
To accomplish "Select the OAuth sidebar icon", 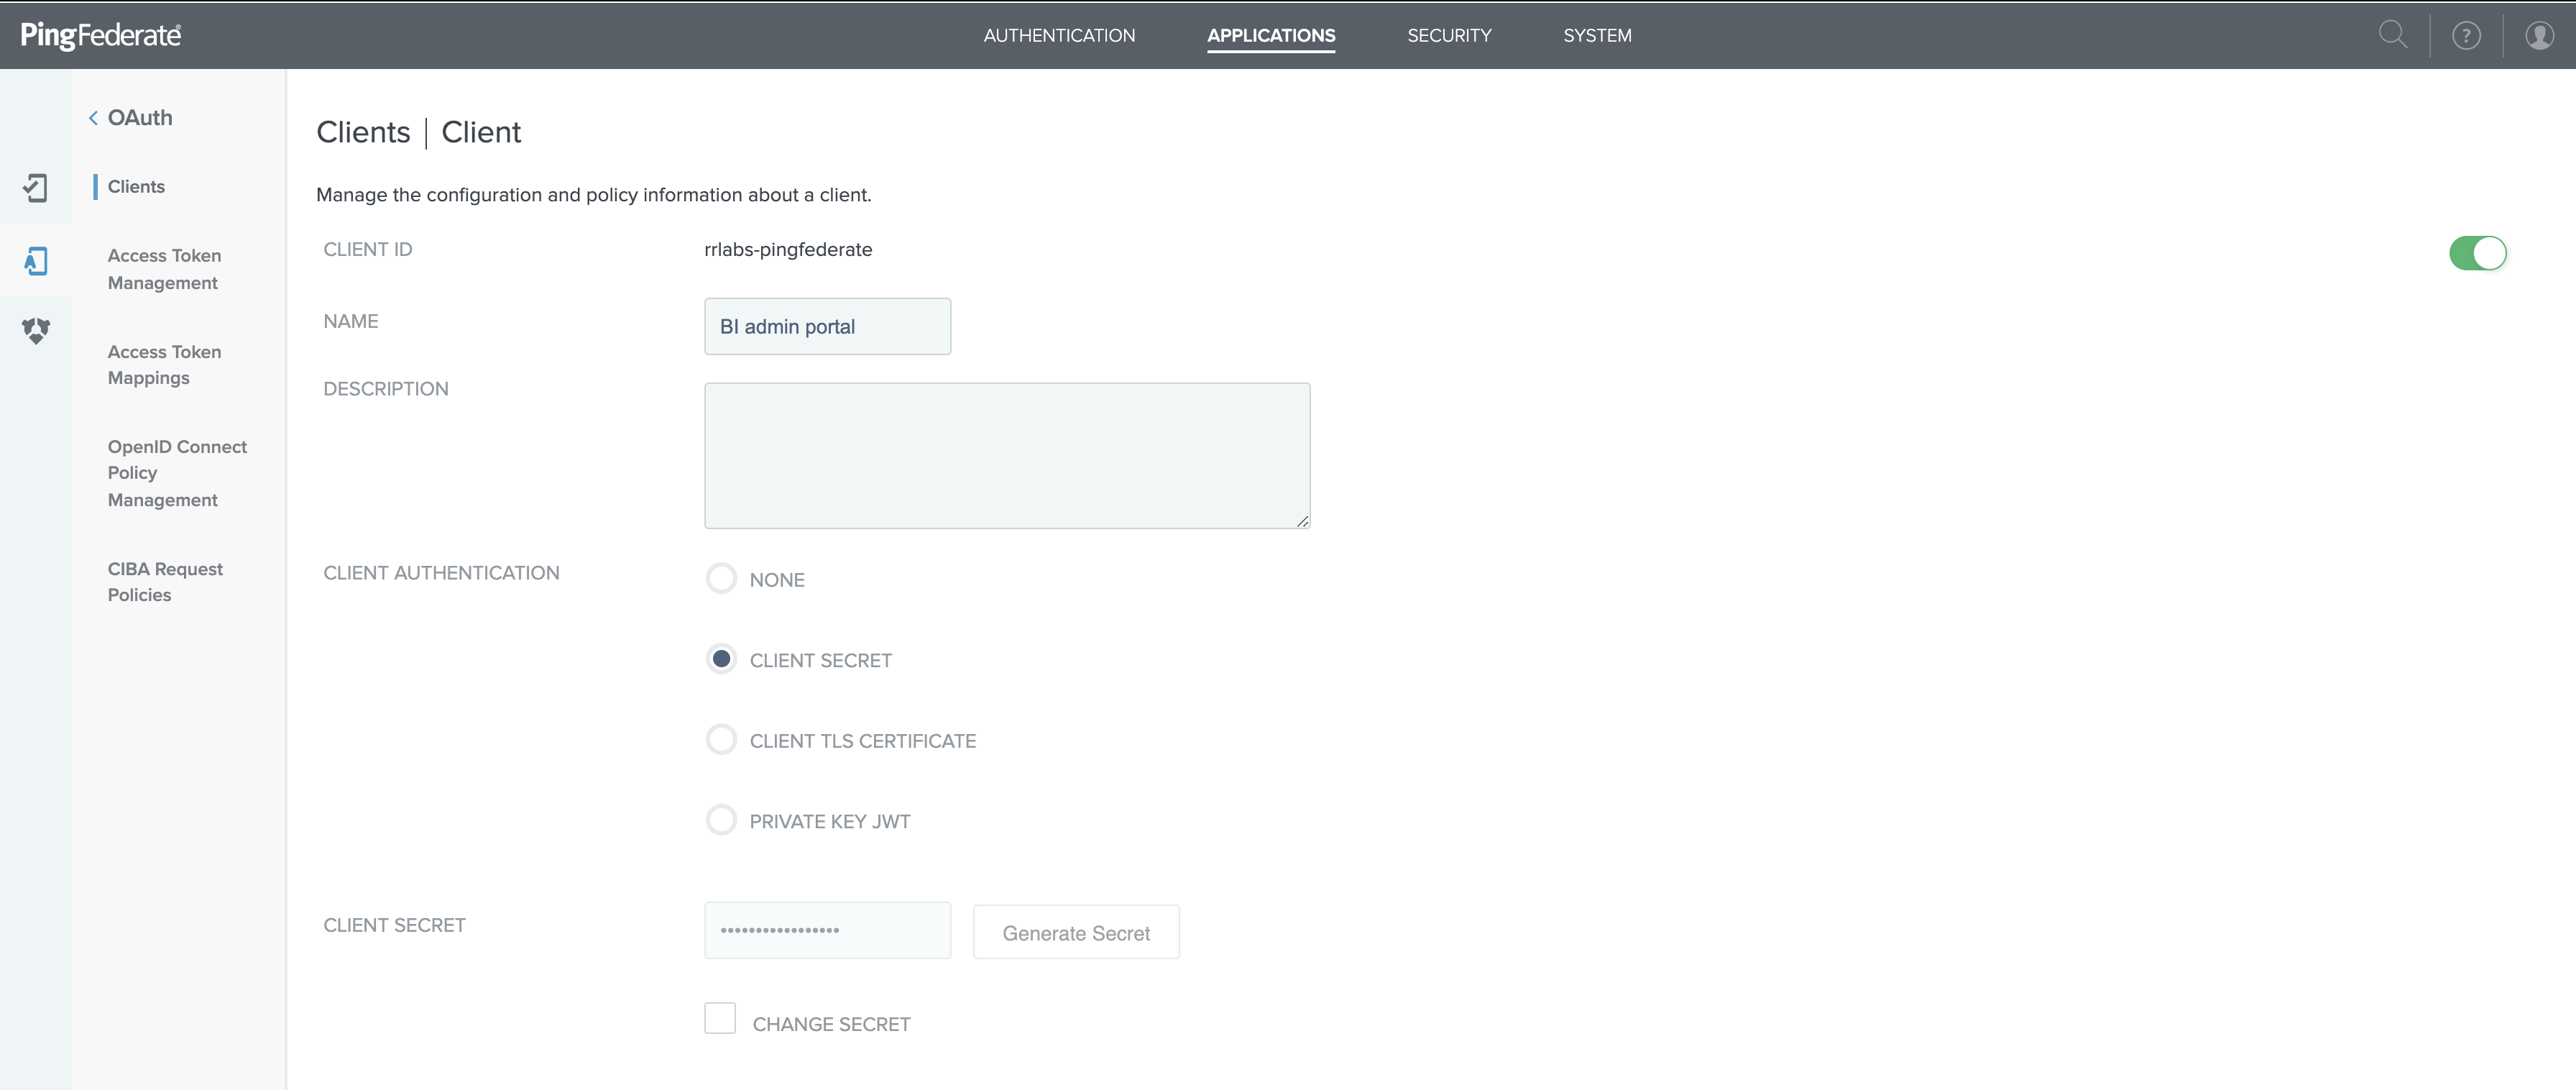I will tap(36, 261).
